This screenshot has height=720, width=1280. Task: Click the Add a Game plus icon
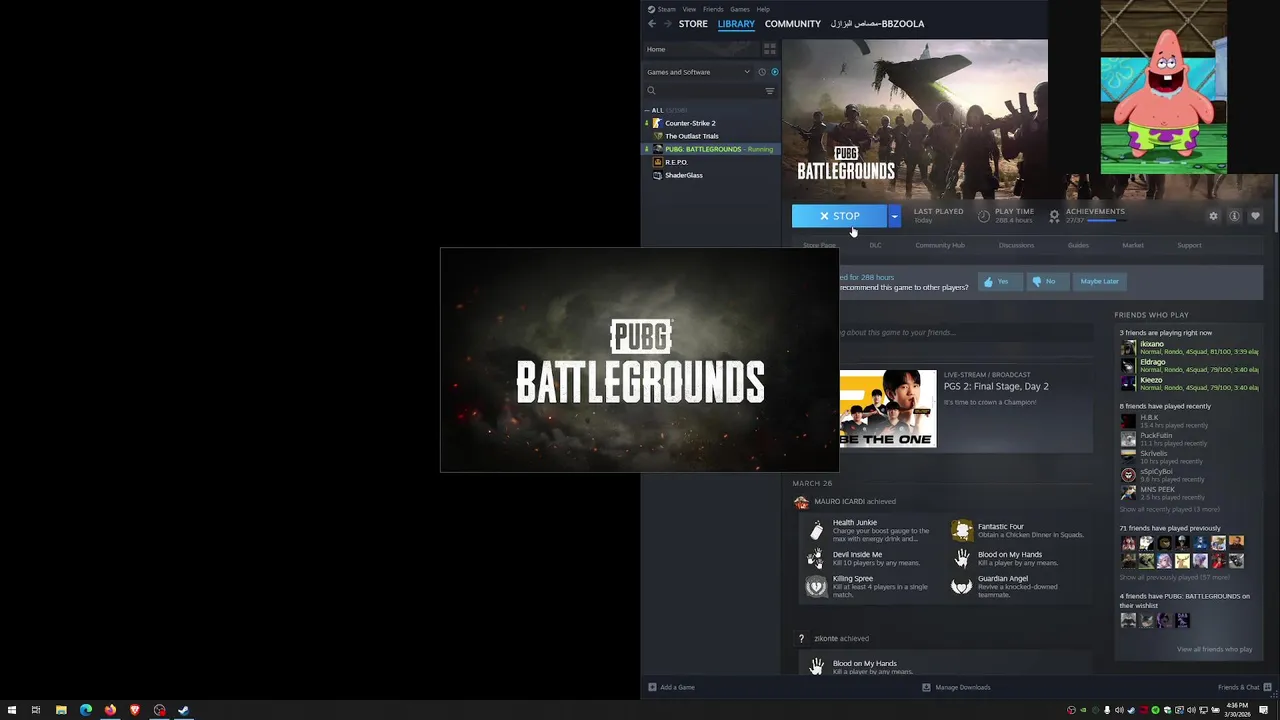[652, 687]
